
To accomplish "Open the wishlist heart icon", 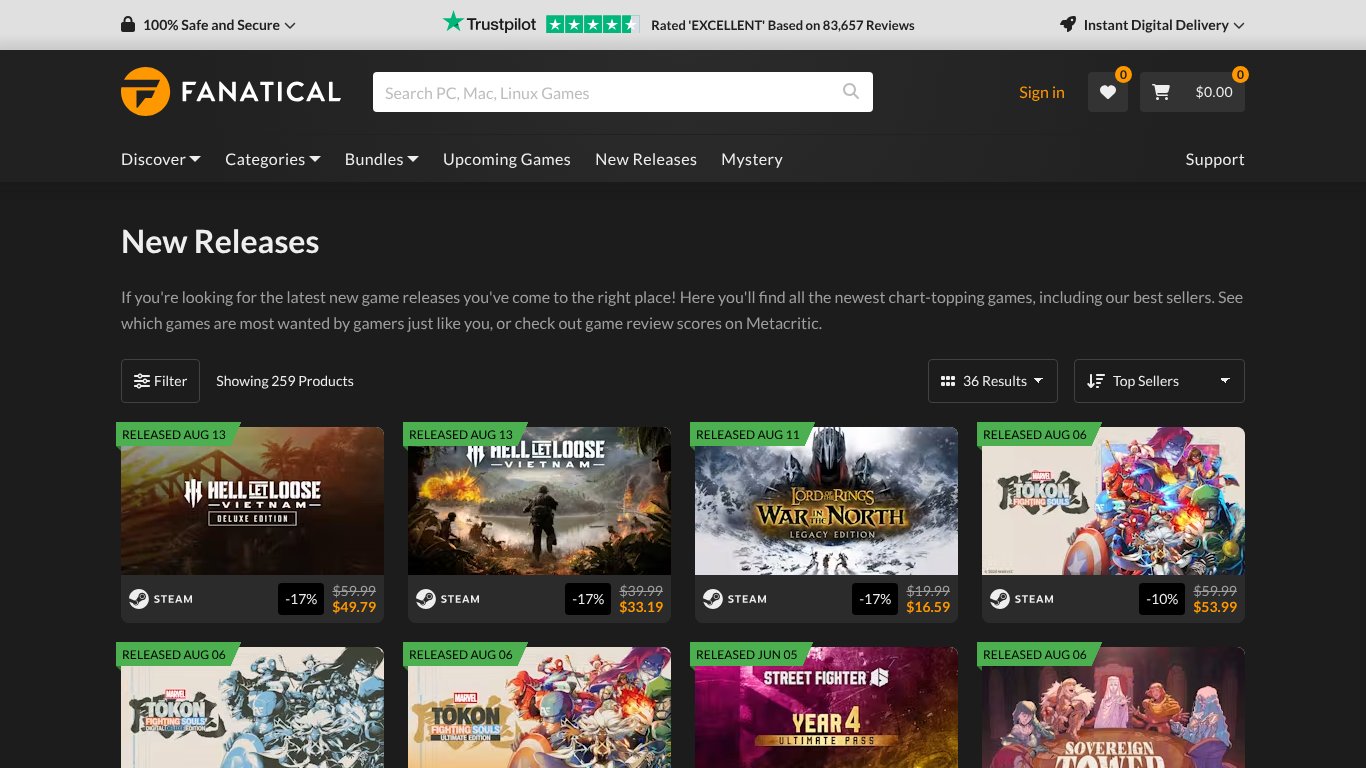I will tap(1108, 92).
